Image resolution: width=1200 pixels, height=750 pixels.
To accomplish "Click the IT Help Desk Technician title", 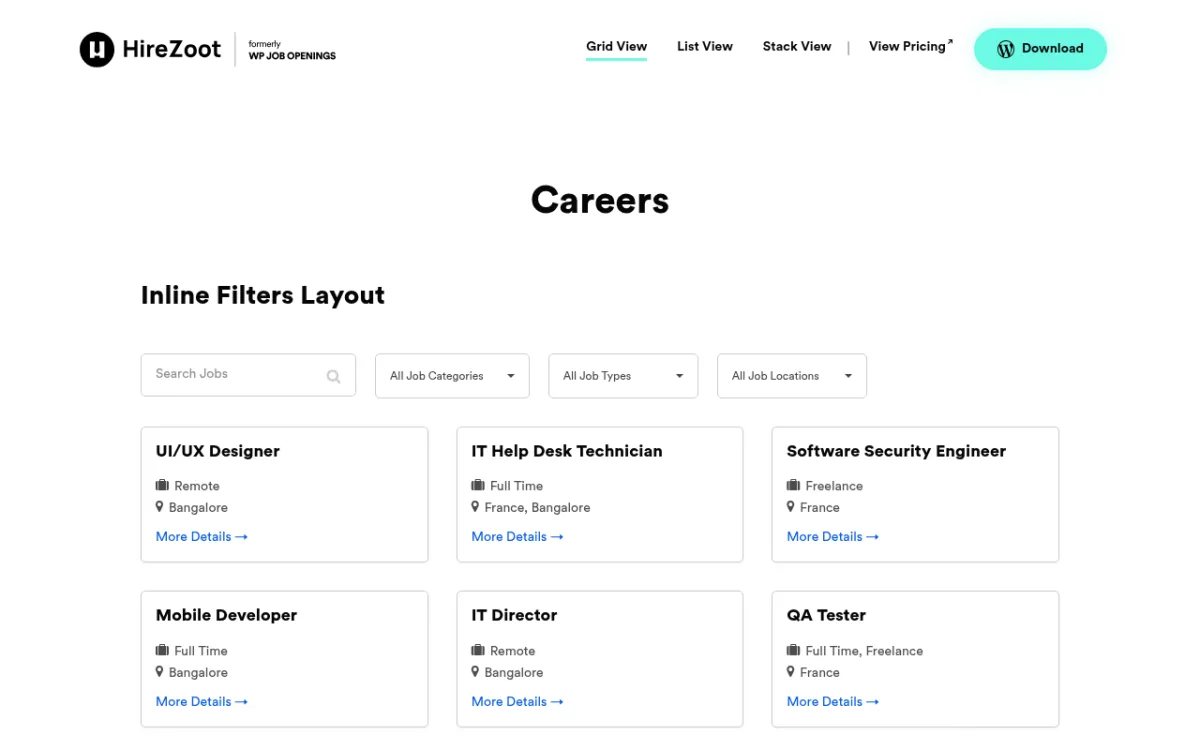I will [567, 451].
